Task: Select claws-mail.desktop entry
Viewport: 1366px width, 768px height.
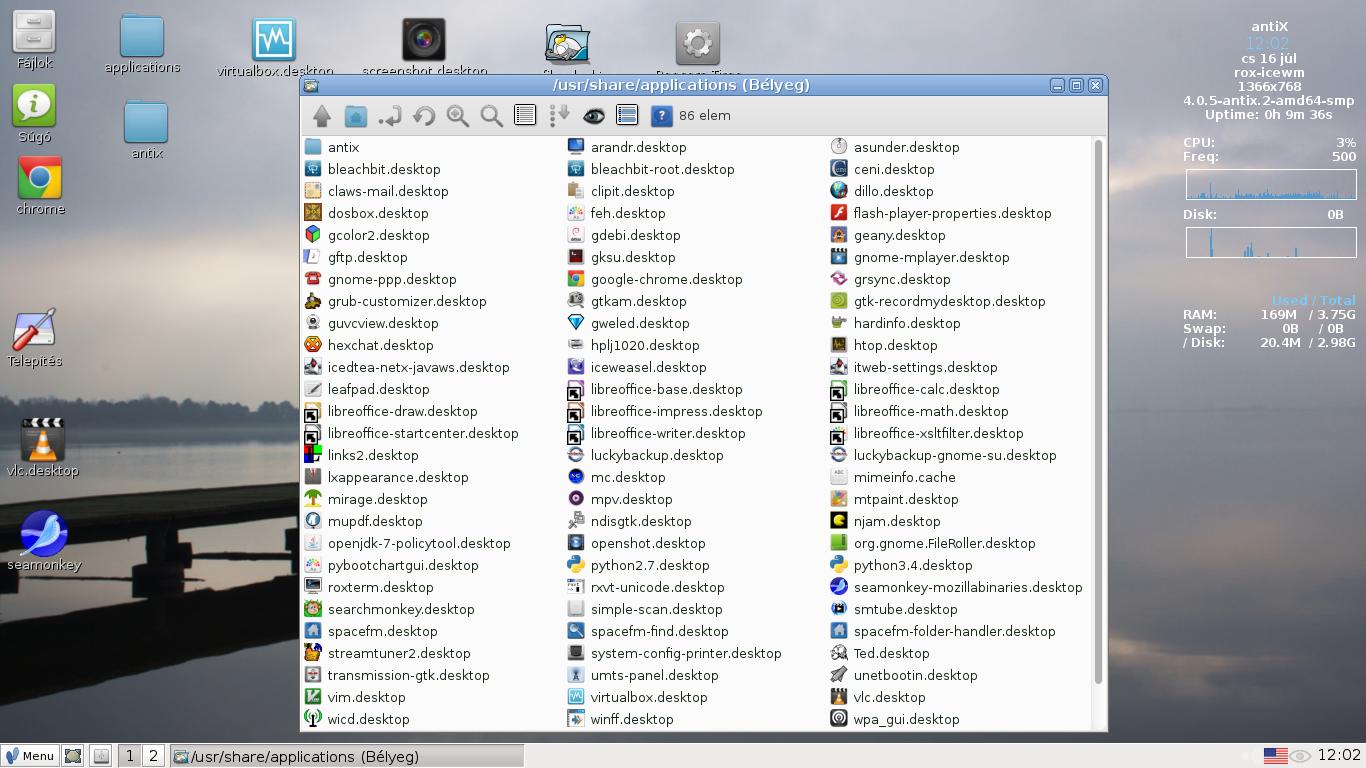Action: click(x=376, y=191)
